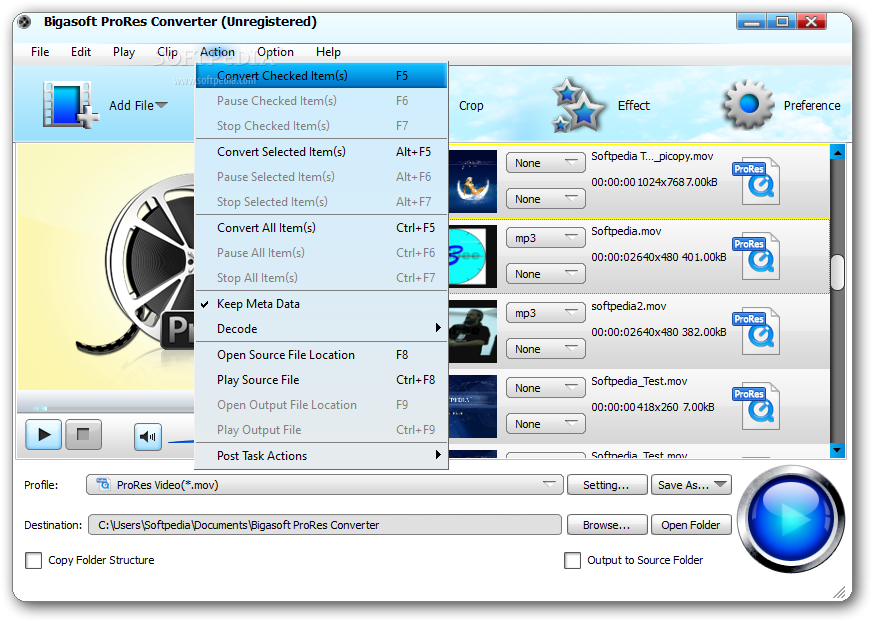This screenshot has width=873, height=622.
Task: Open the None dropdown for softpedia2.mov
Action: [546, 349]
